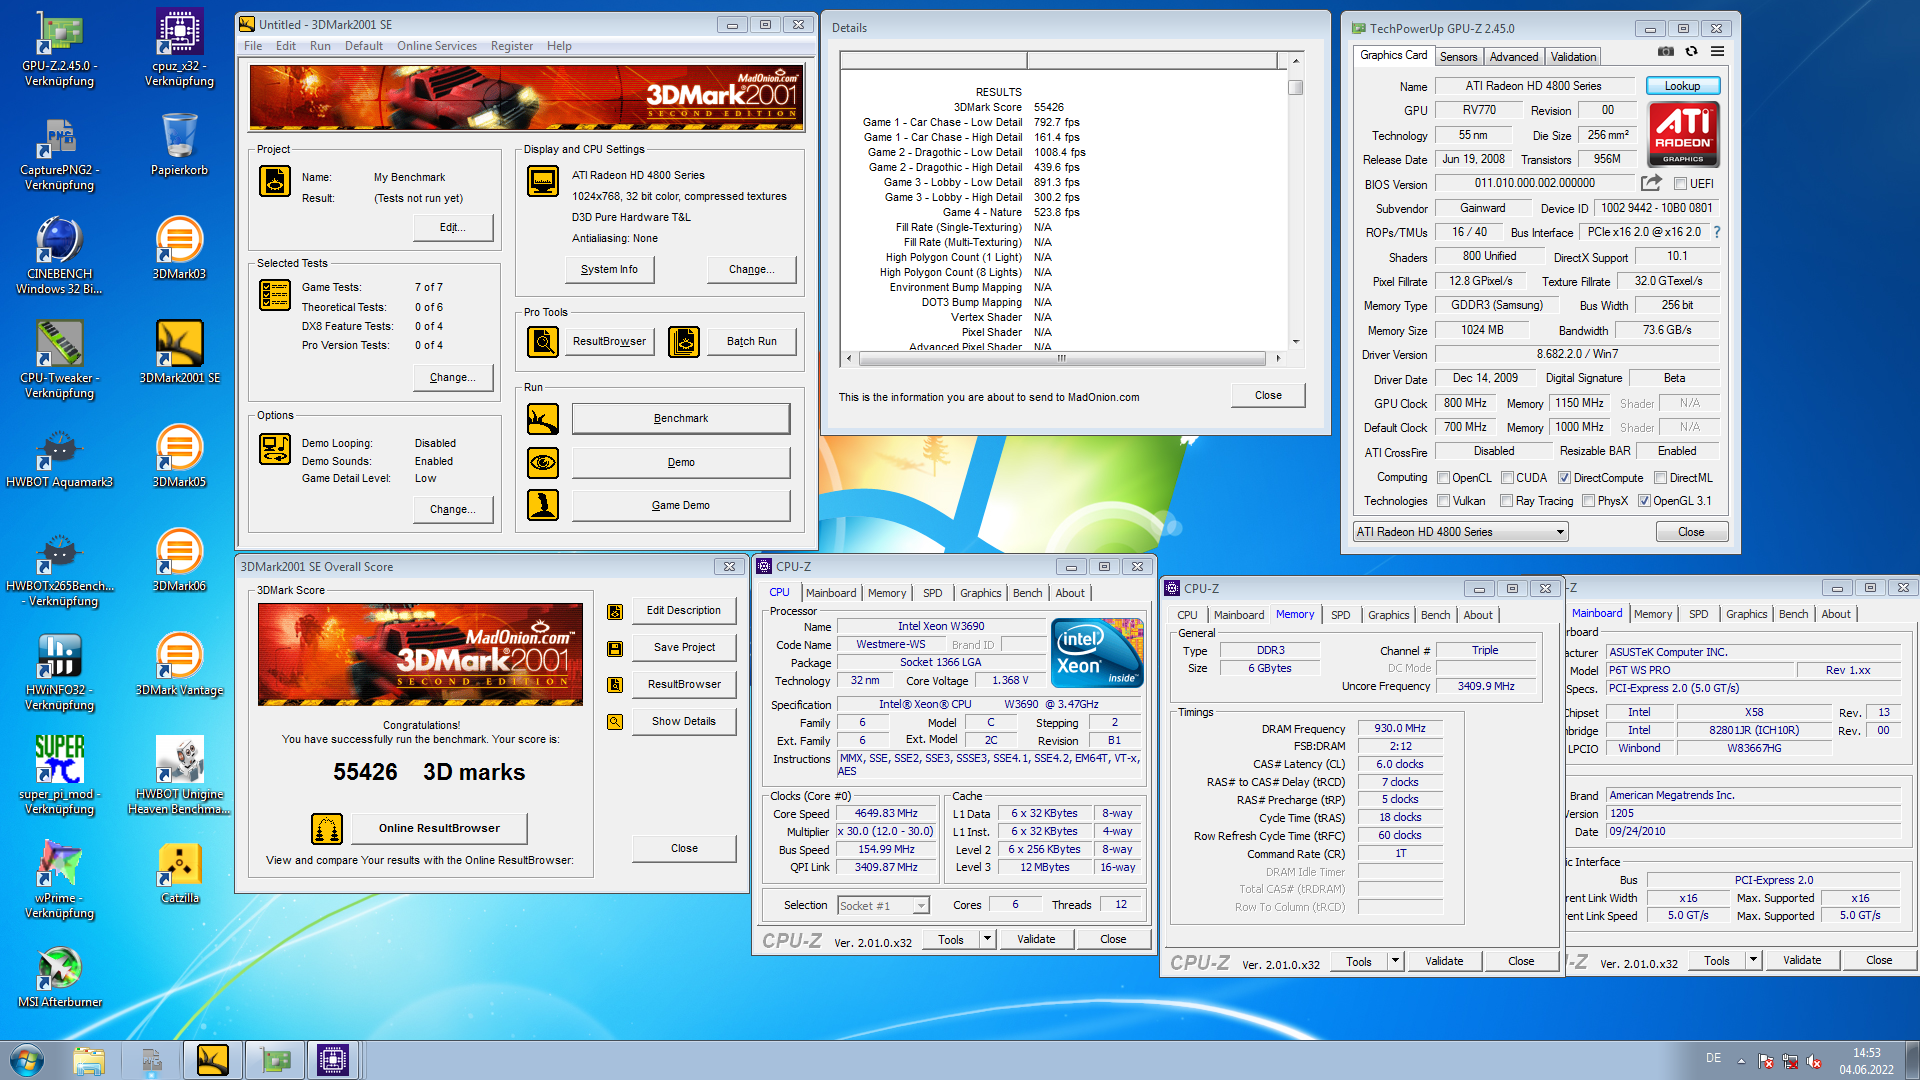This screenshot has height=1080, width=1920.
Task: Click the Online ResultBrowser button
Action: (439, 828)
